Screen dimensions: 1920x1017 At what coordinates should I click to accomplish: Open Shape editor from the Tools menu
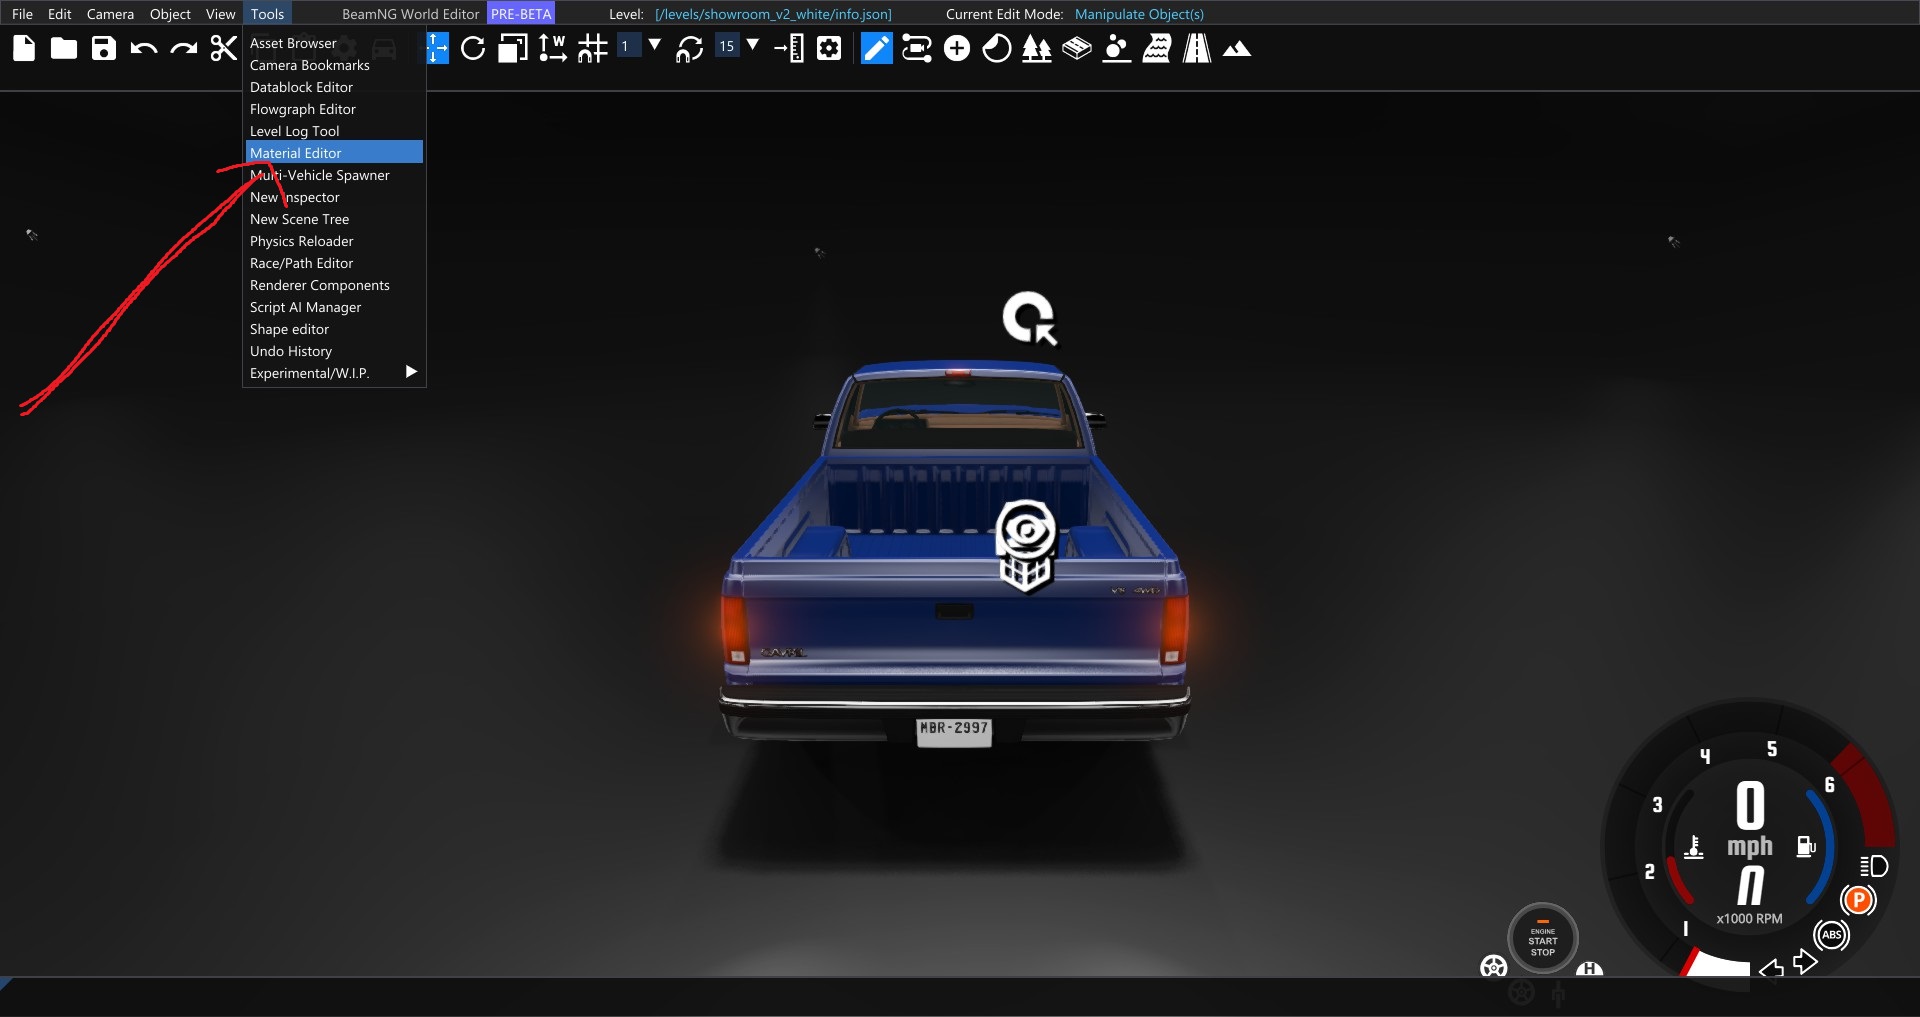[x=334, y=329]
